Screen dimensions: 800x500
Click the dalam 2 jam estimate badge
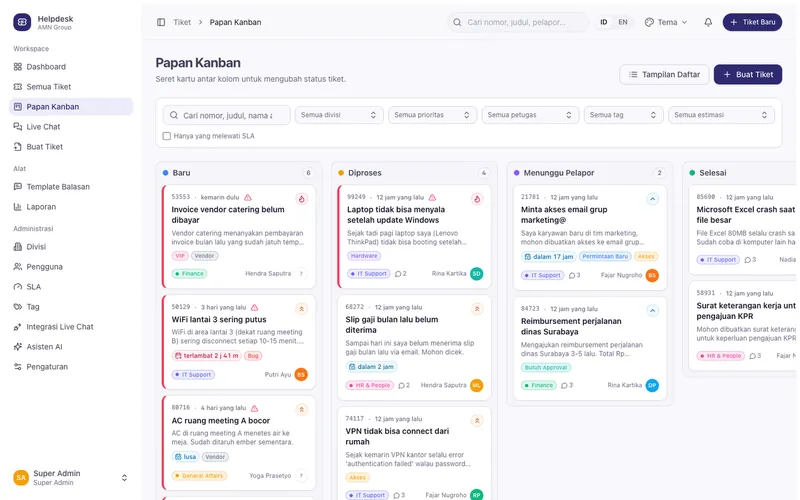coord(371,367)
